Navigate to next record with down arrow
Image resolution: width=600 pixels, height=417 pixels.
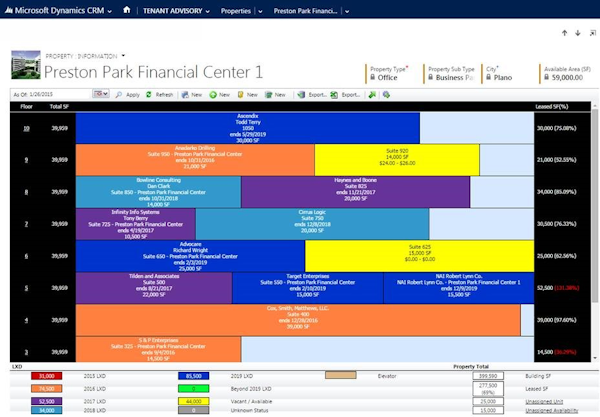578,33
